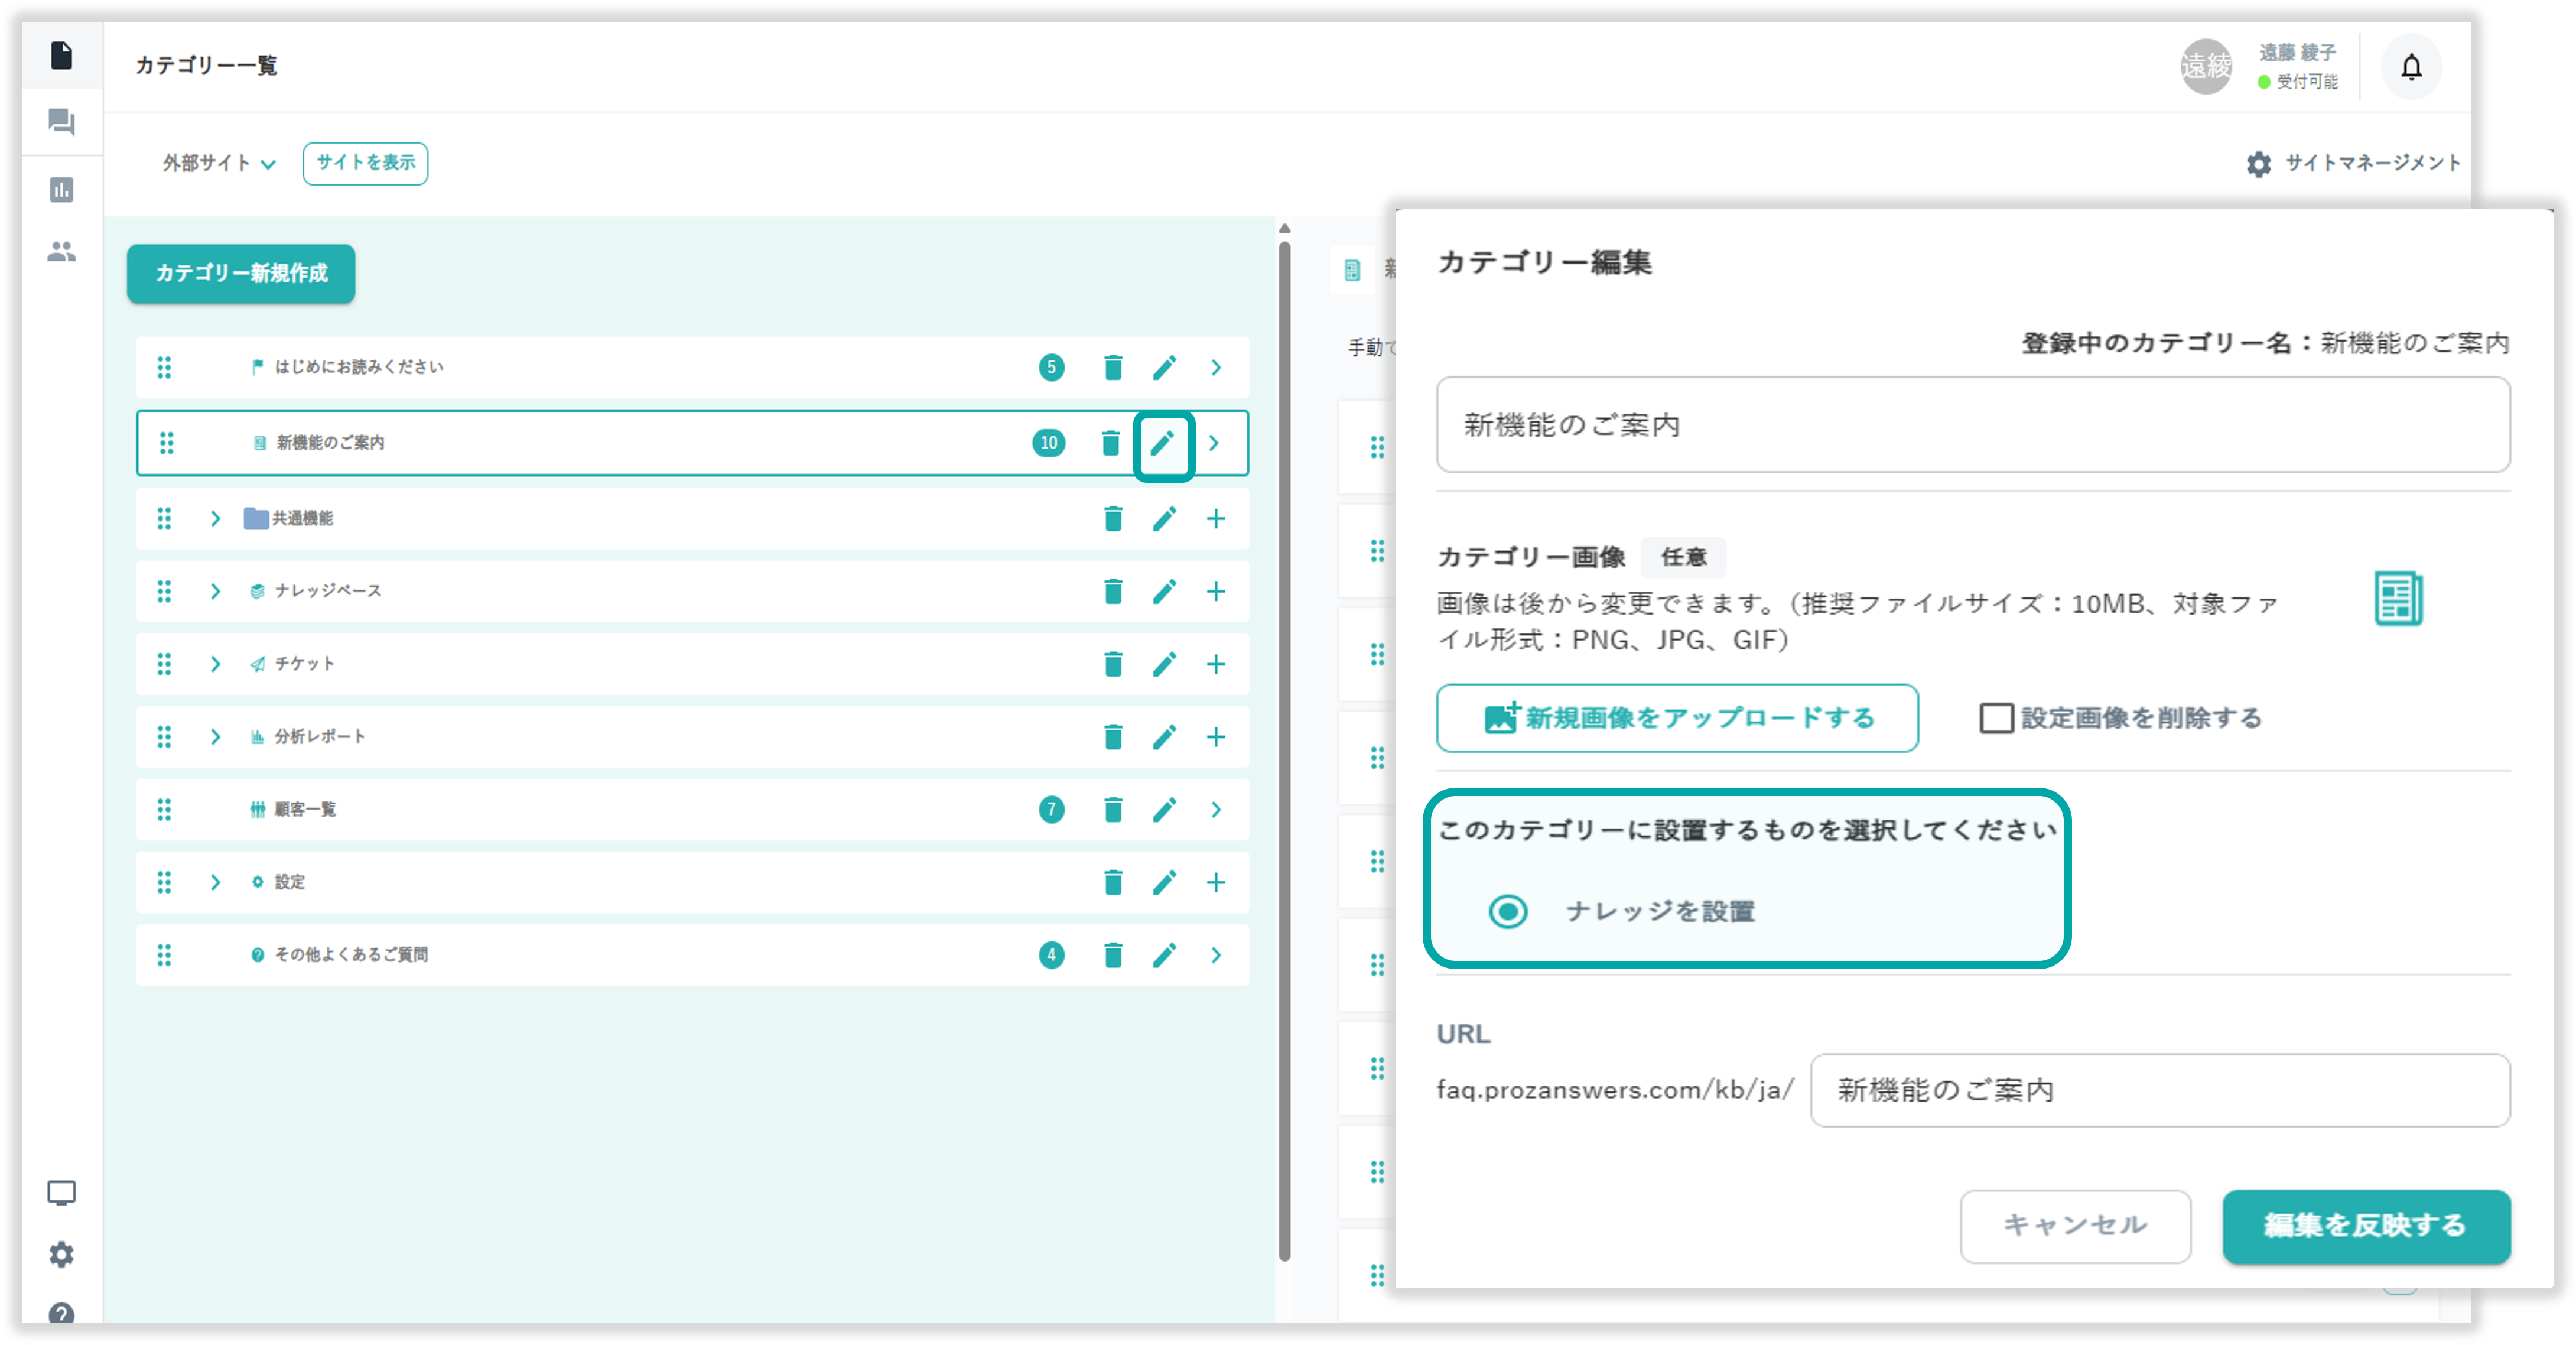
Task: Open the chat icon in the left sidebar
Action: pos(62,122)
